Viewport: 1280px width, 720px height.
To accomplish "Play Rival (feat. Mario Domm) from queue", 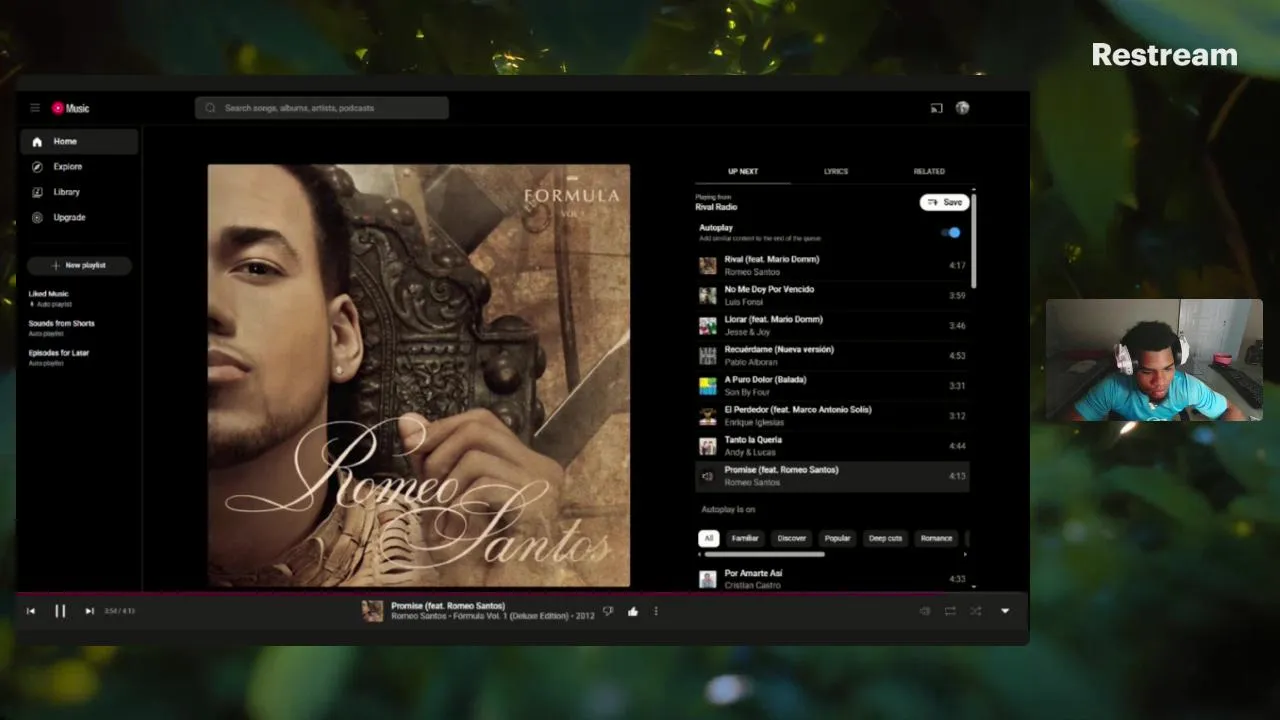I will 832,265.
